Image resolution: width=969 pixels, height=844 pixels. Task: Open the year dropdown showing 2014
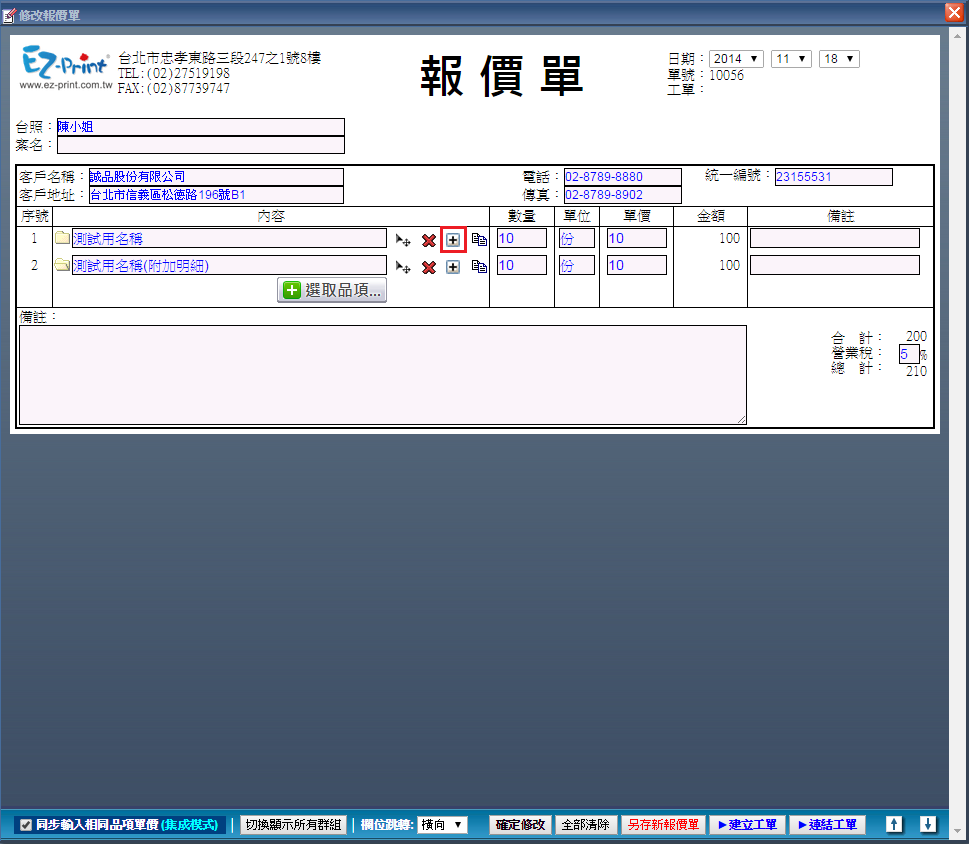point(736,59)
